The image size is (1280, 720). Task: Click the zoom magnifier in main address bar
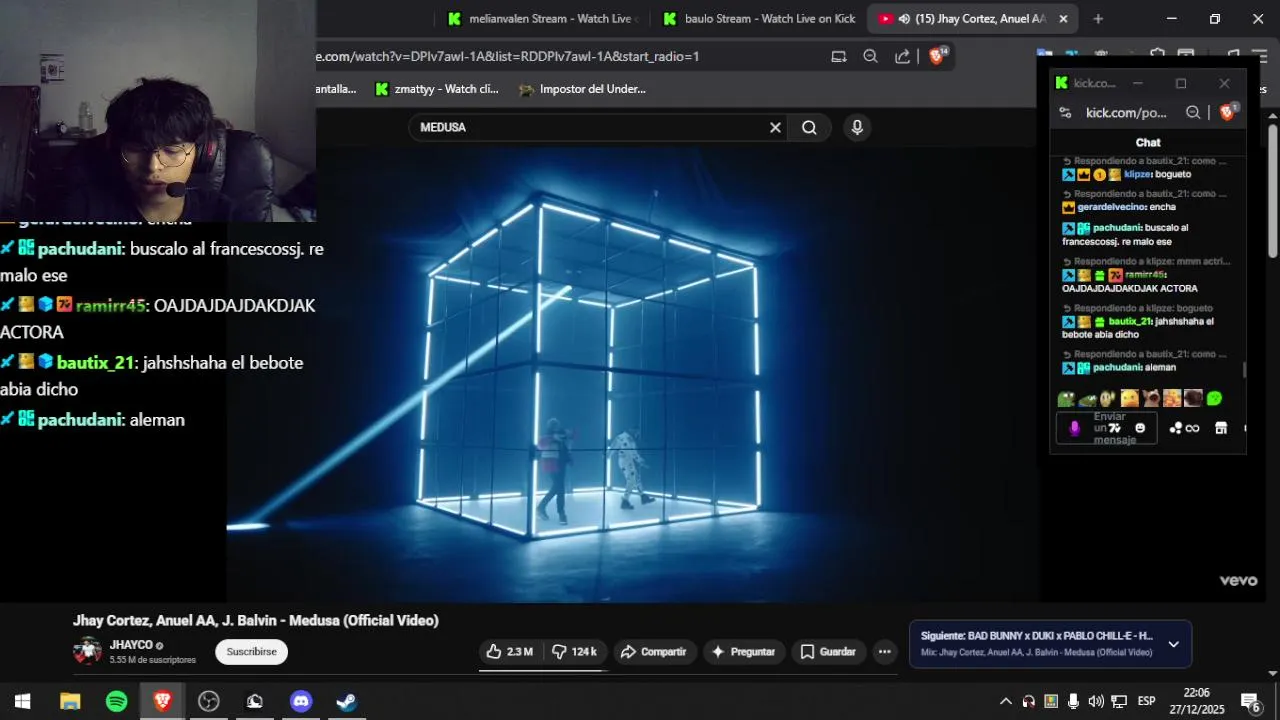870,57
